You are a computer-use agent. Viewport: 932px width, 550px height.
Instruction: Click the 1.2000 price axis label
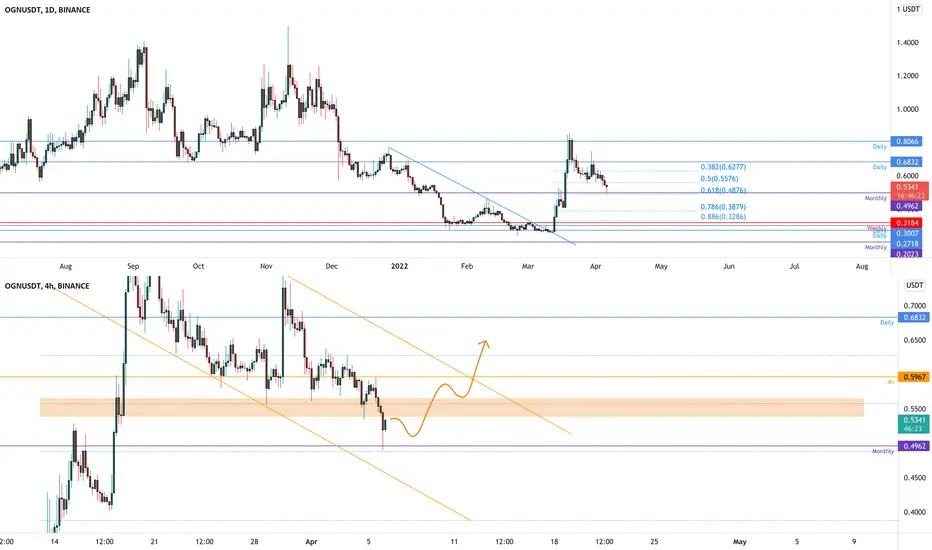coord(907,76)
